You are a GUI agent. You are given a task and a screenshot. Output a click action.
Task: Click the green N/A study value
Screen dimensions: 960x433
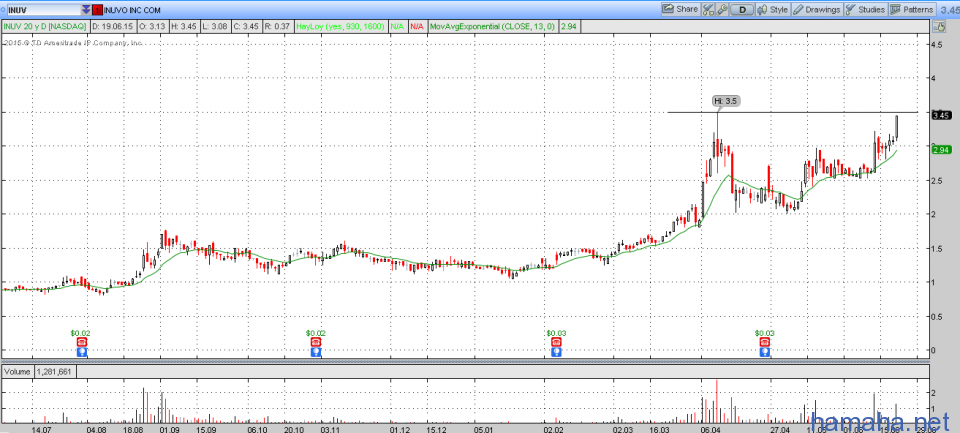click(x=397, y=27)
